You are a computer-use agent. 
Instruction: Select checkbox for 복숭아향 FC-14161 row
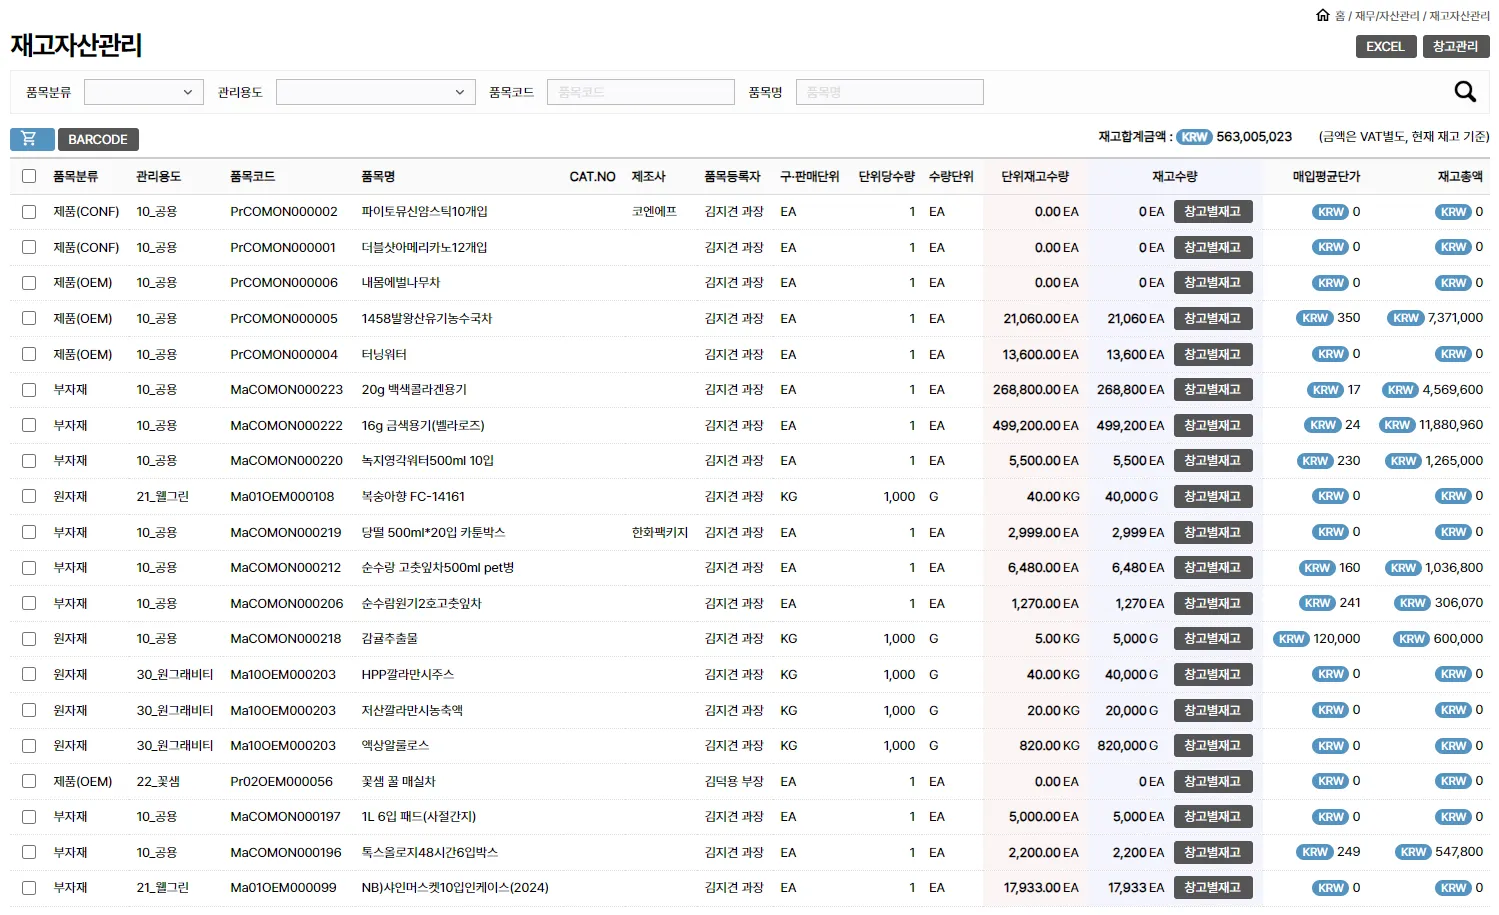click(29, 496)
